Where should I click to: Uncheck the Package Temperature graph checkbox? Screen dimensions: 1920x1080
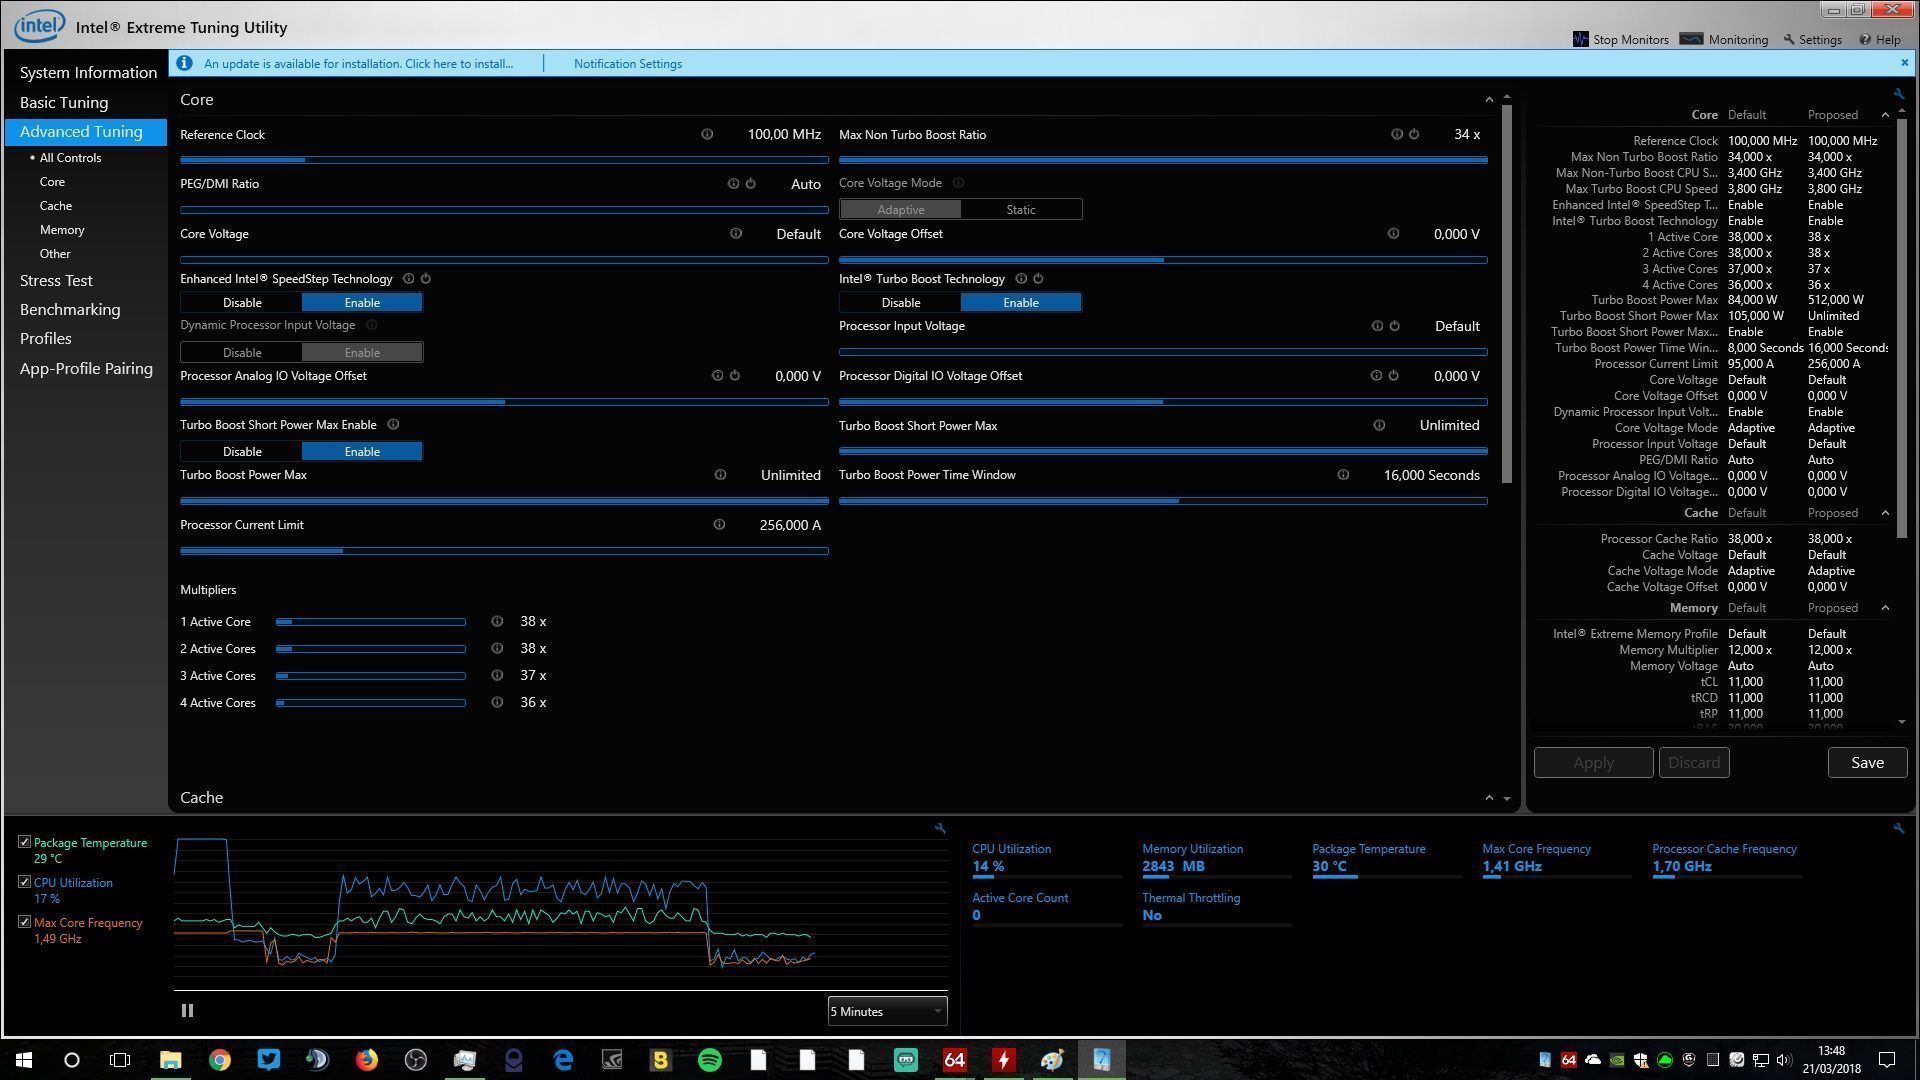pyautogui.click(x=24, y=842)
